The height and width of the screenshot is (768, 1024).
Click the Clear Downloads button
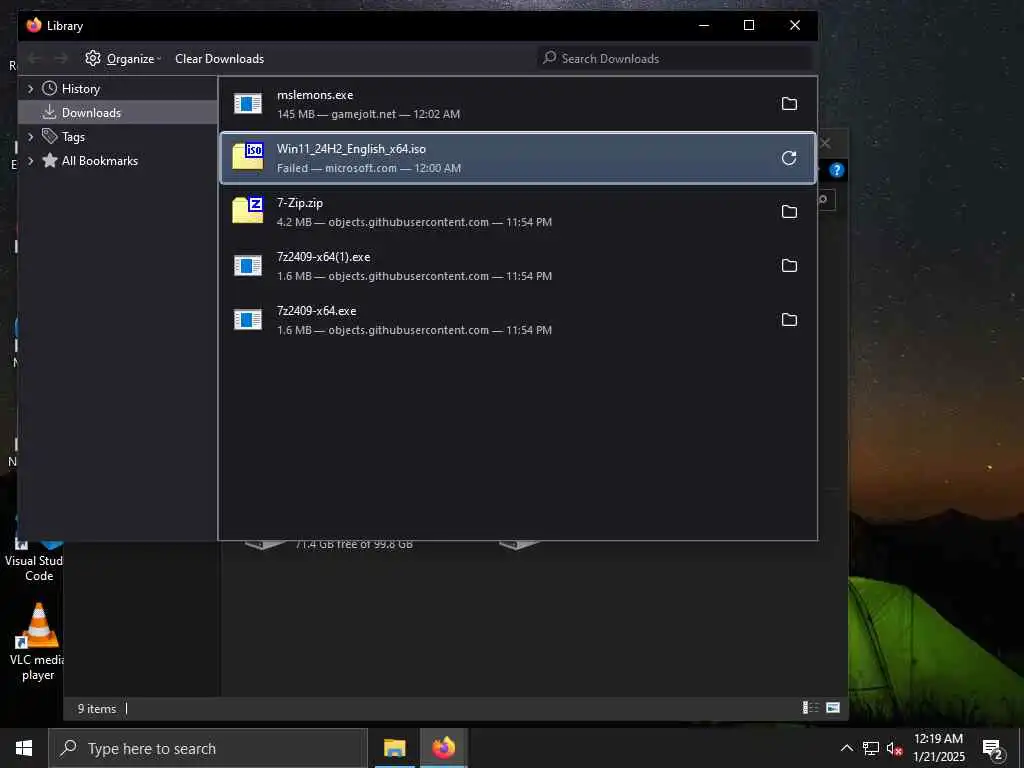(219, 58)
